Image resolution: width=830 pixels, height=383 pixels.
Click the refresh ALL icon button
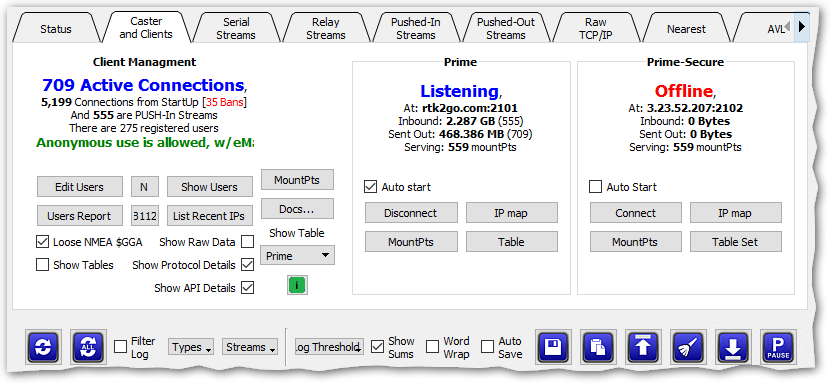point(88,347)
